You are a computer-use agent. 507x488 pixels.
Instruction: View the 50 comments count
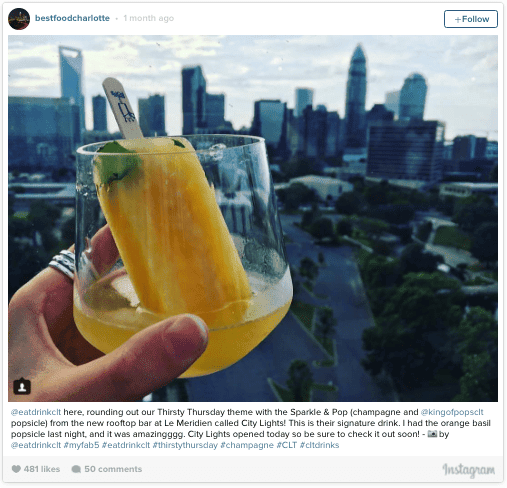(x=113, y=469)
